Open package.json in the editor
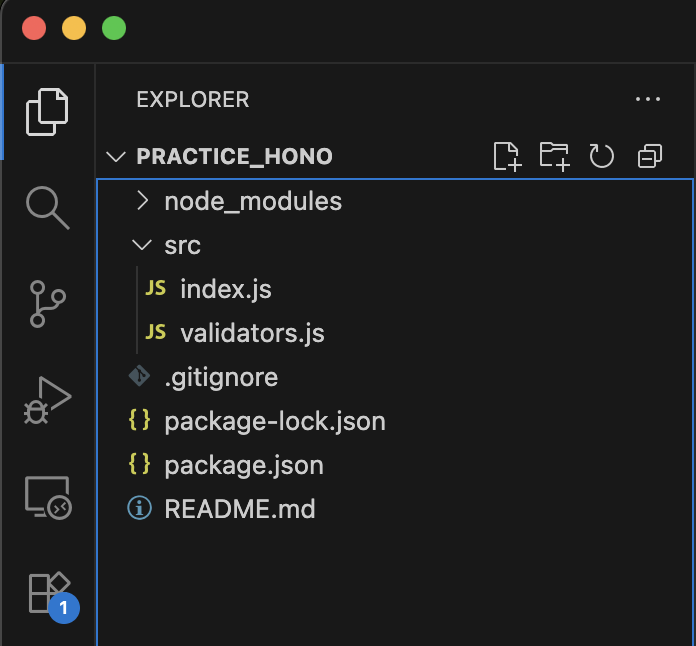Viewport: 696px width, 646px height. tap(243, 465)
